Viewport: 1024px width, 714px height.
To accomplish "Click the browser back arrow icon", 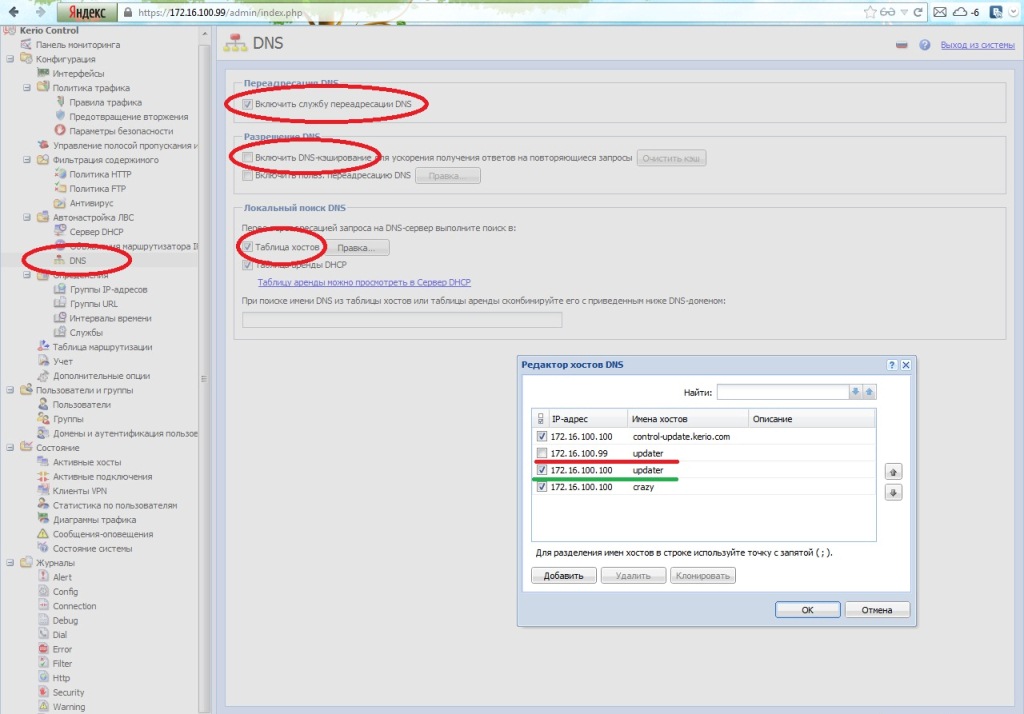I will pyautogui.click(x=14, y=13).
